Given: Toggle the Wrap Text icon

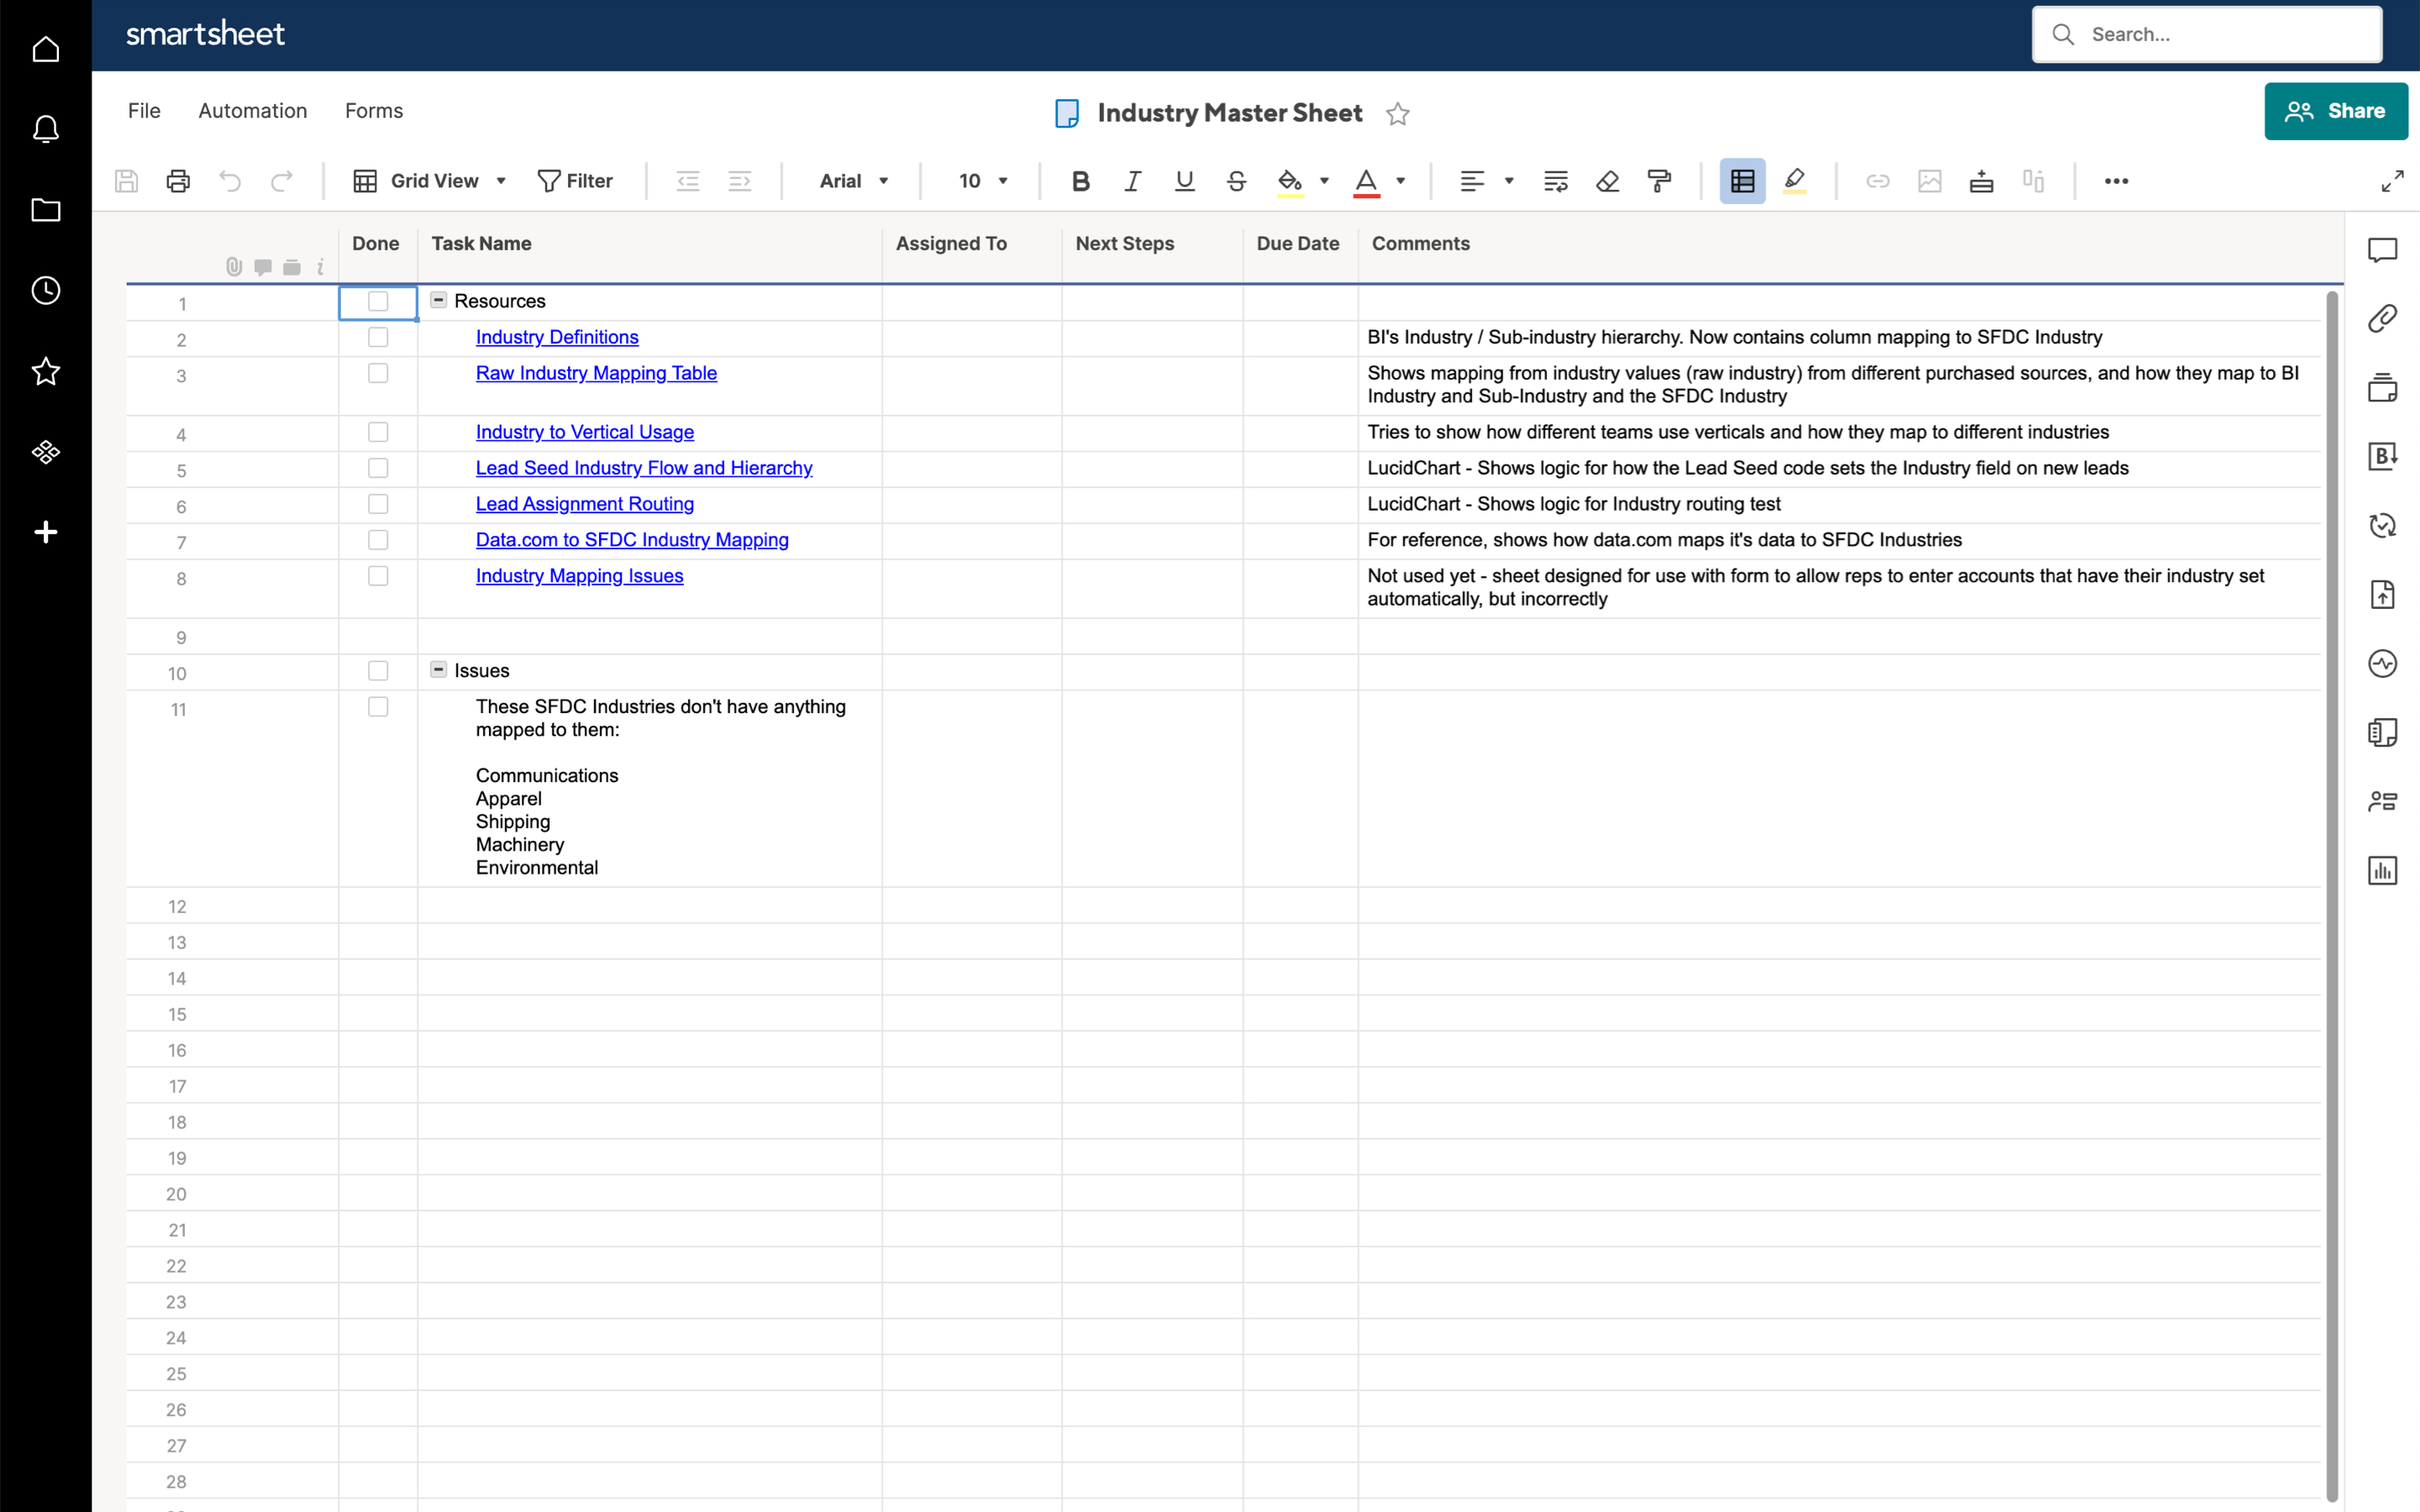Looking at the screenshot, I should pos(1555,181).
